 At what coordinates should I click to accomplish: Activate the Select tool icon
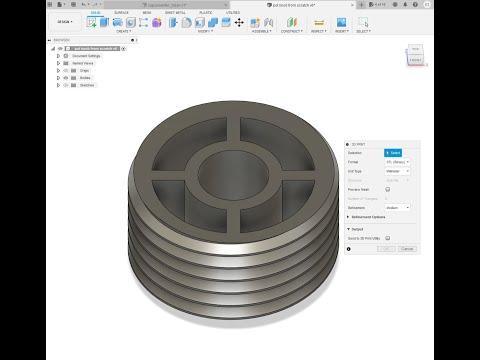[x=363, y=22]
